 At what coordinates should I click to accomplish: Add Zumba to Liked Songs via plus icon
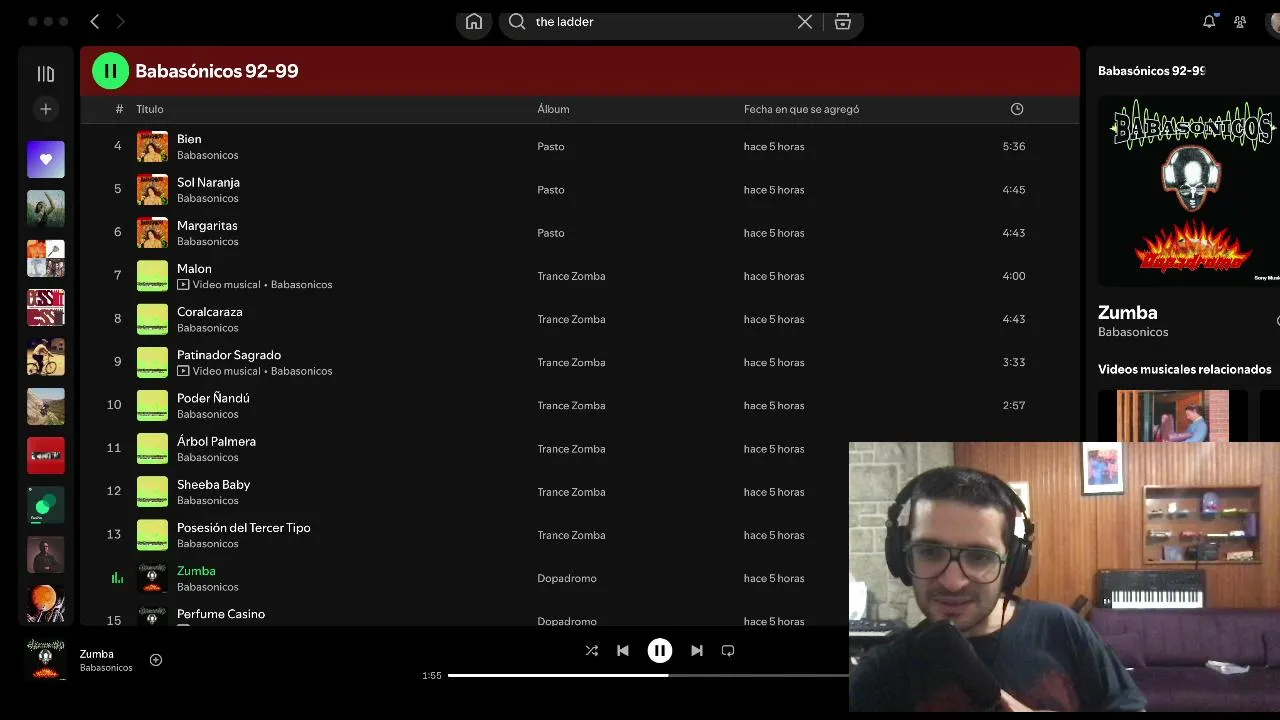coord(156,660)
